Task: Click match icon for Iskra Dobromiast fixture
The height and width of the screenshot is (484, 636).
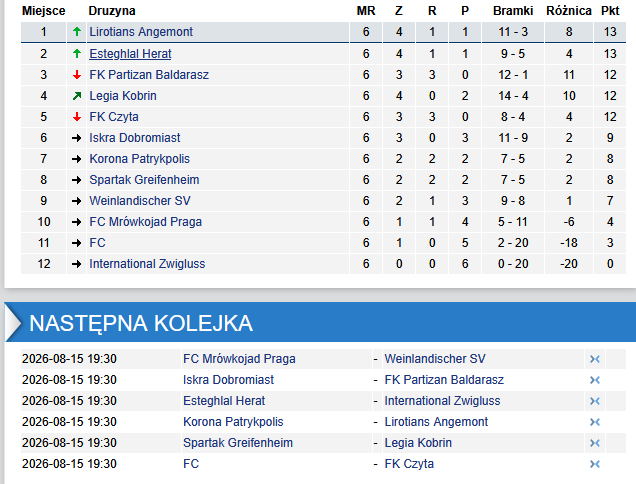Action: tap(595, 380)
